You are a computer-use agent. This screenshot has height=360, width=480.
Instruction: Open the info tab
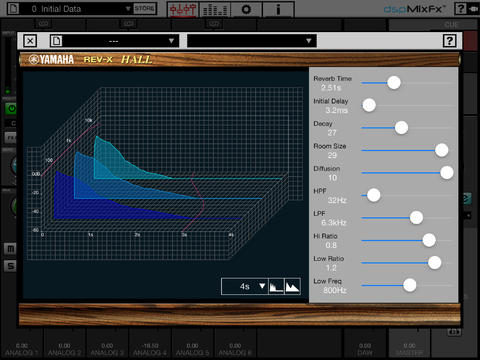click(x=278, y=9)
